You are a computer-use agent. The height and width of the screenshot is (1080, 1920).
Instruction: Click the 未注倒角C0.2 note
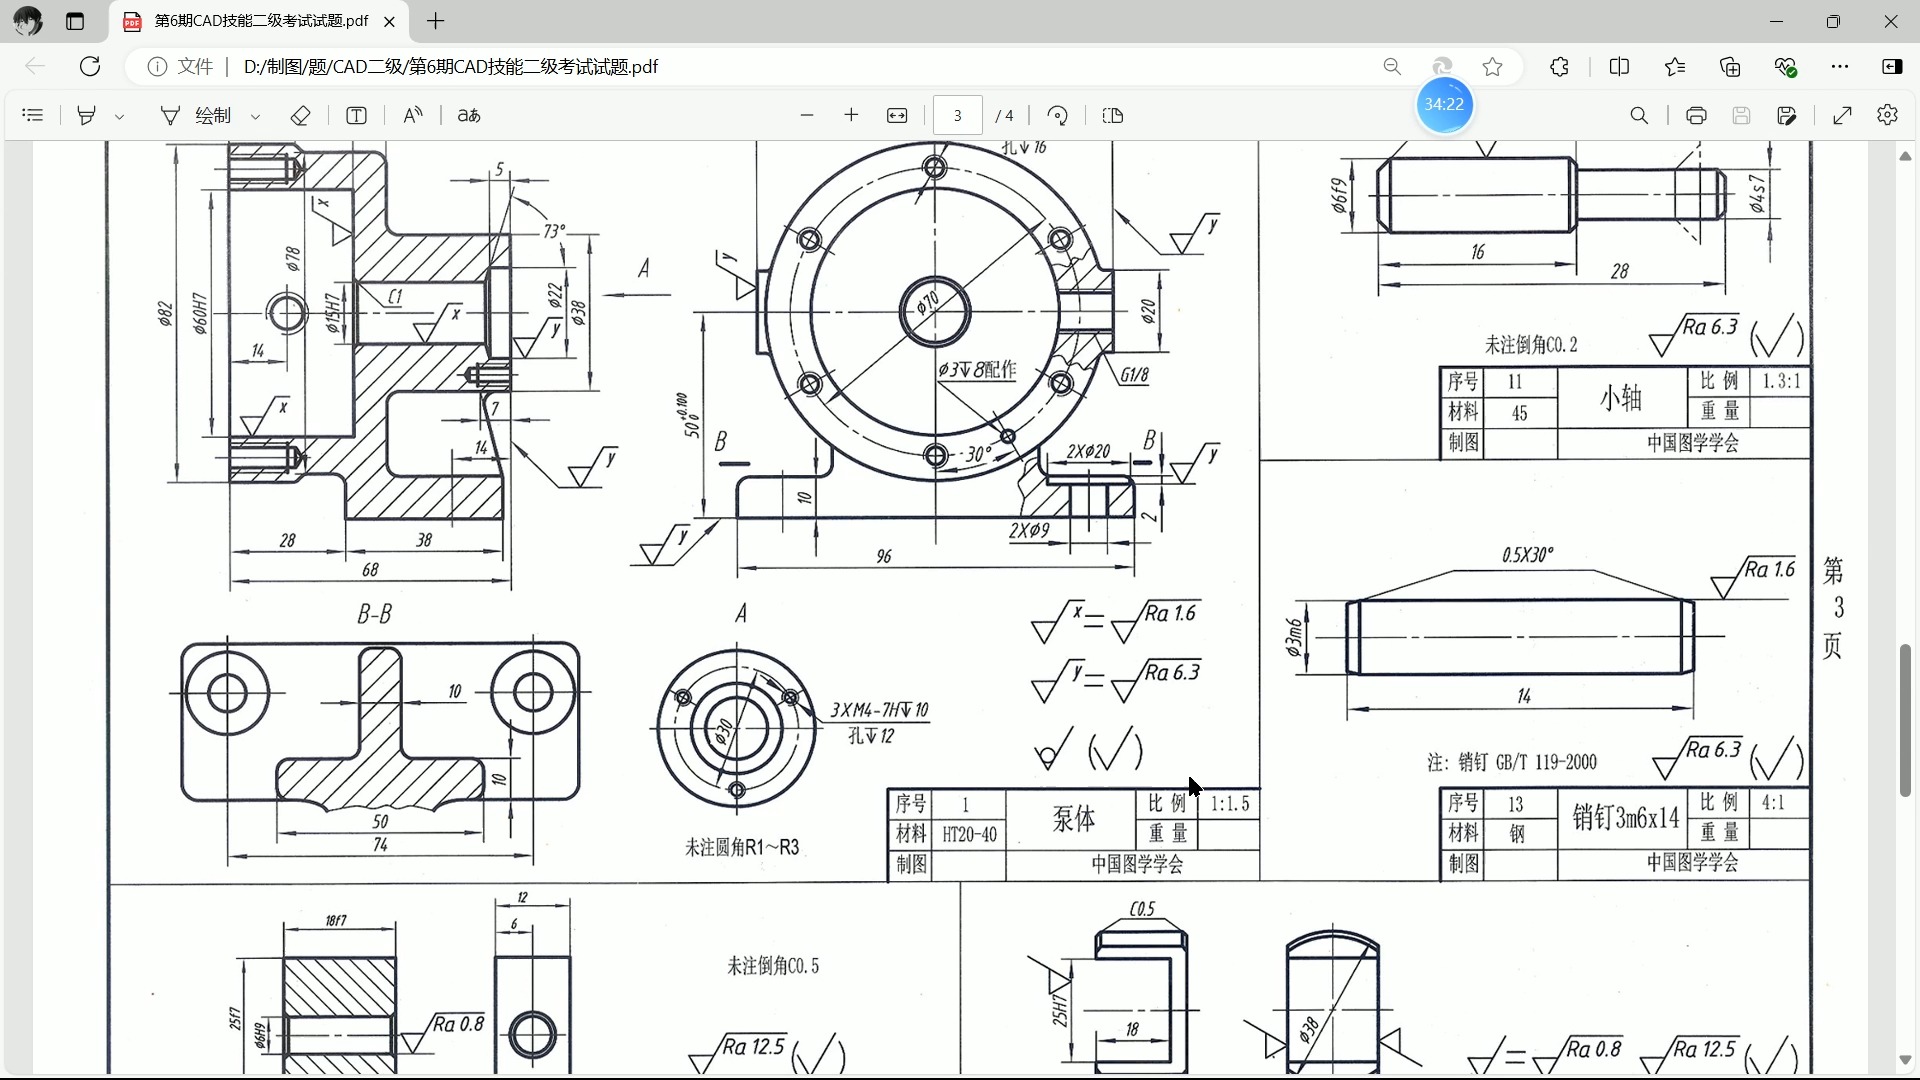point(1531,345)
